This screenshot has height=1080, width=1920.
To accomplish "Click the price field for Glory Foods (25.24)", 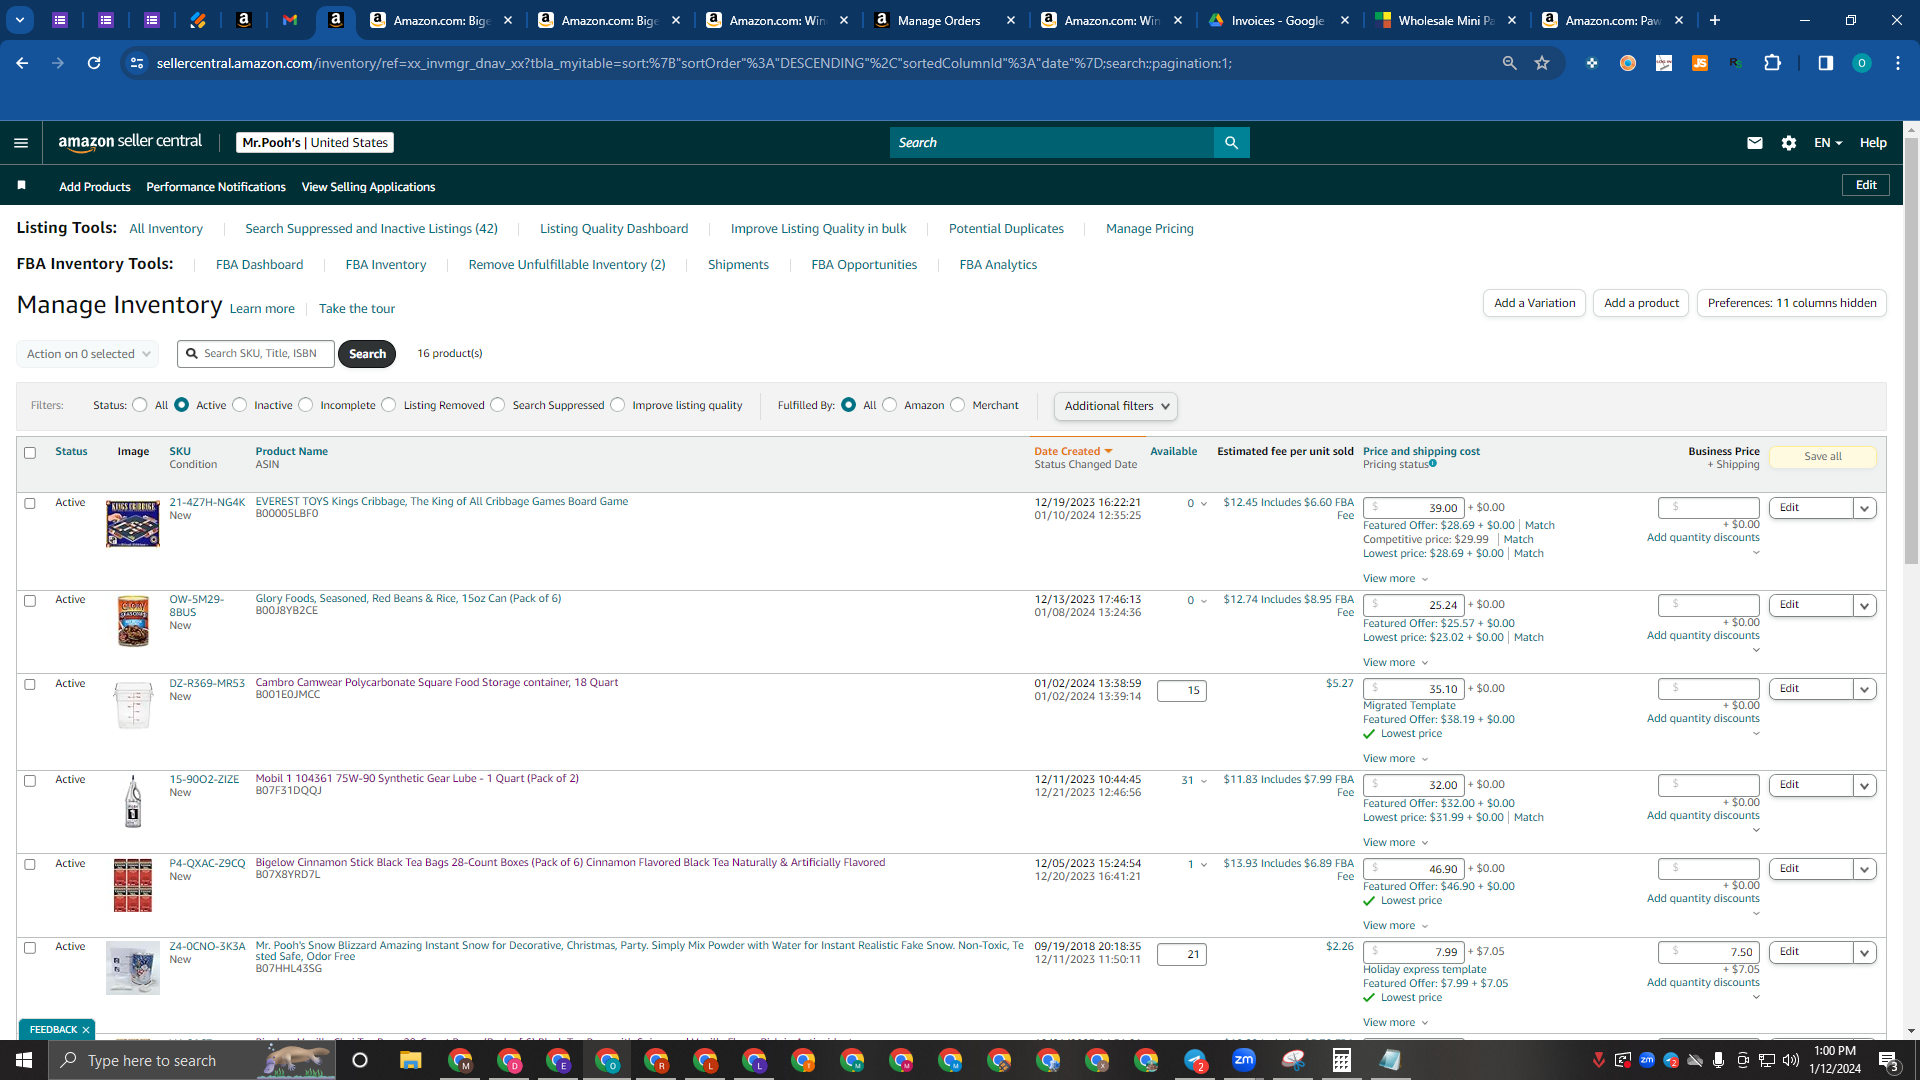I will pos(1413,606).
